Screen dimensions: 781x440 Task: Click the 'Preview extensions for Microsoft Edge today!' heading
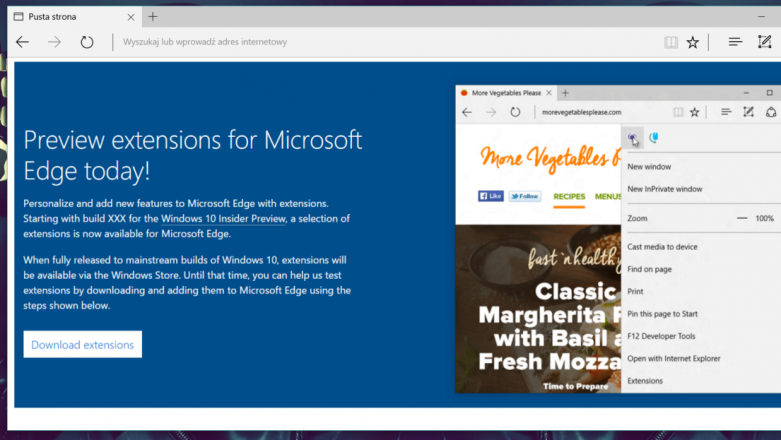click(193, 155)
